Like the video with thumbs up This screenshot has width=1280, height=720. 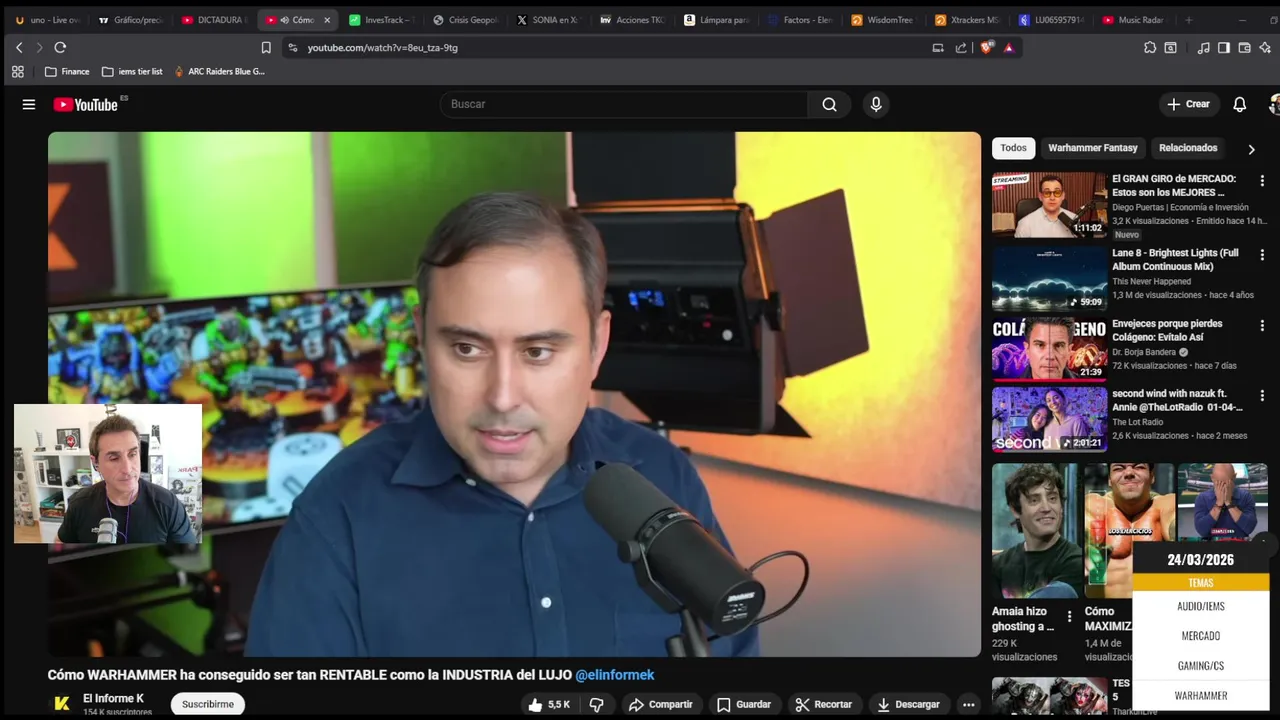tap(549, 704)
